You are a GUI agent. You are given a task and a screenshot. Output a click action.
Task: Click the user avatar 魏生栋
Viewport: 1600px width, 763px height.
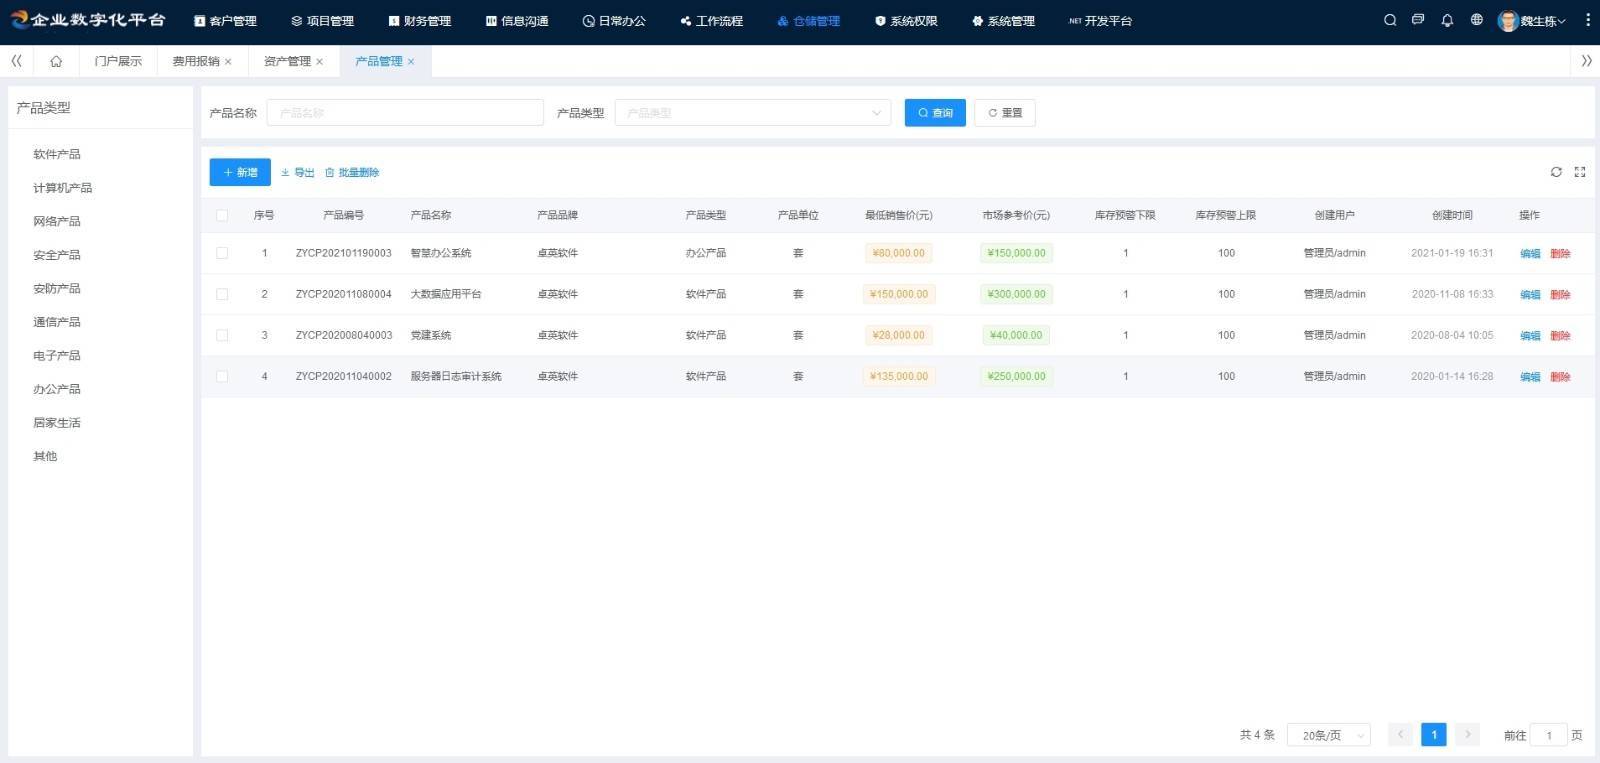click(x=1508, y=21)
